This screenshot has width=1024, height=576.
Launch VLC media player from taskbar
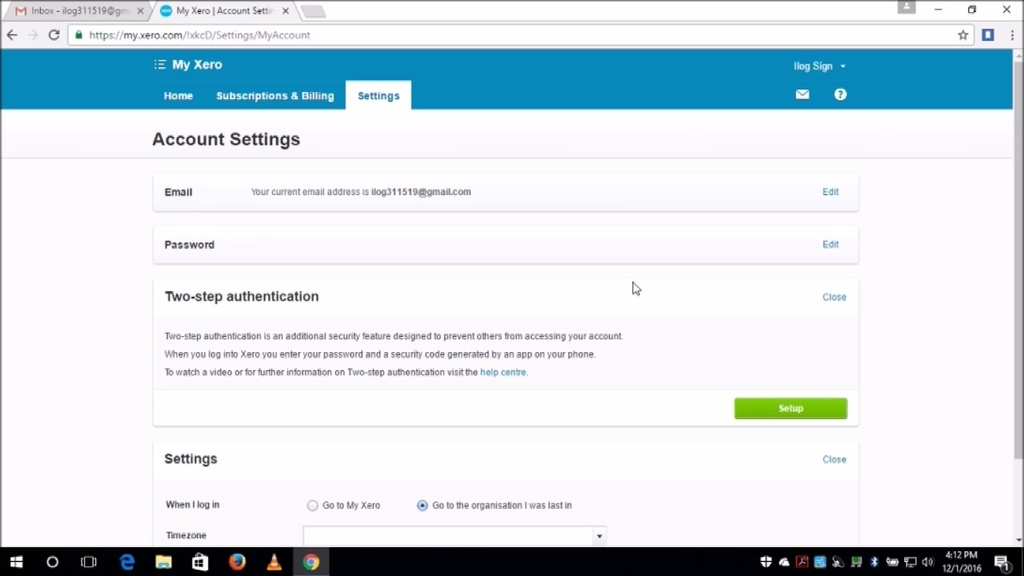(x=274, y=562)
